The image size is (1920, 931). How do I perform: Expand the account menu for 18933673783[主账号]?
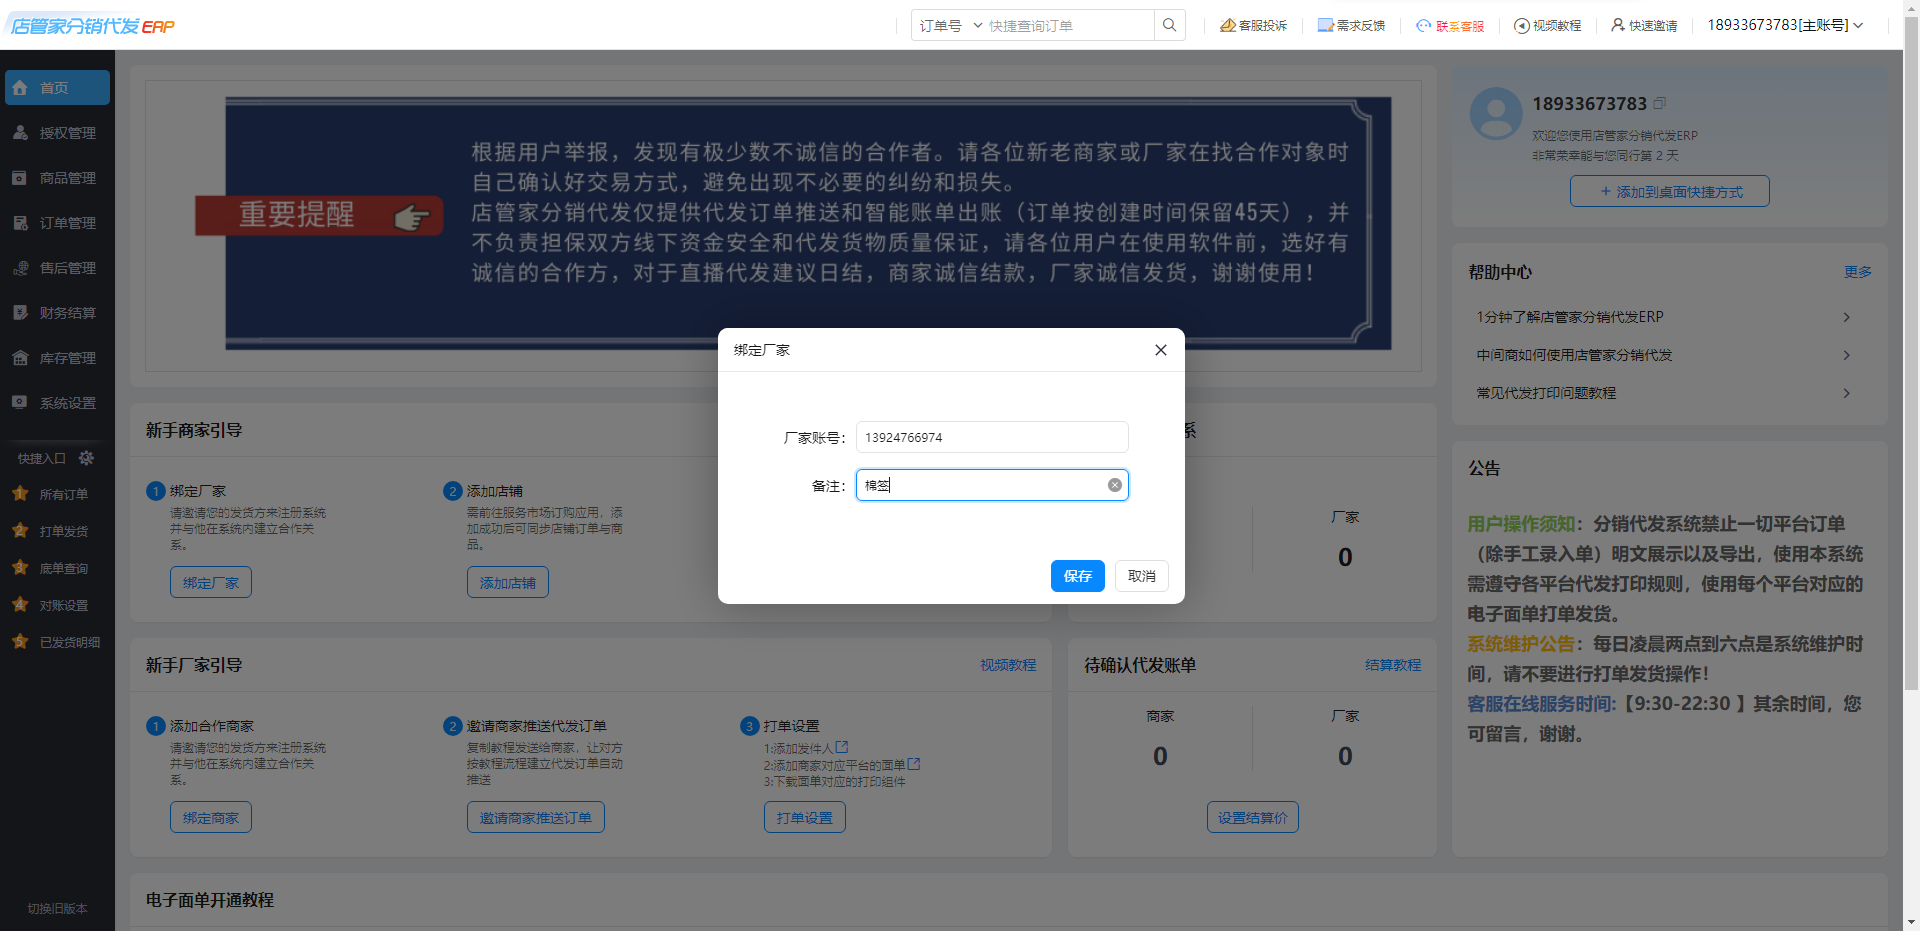(1785, 24)
